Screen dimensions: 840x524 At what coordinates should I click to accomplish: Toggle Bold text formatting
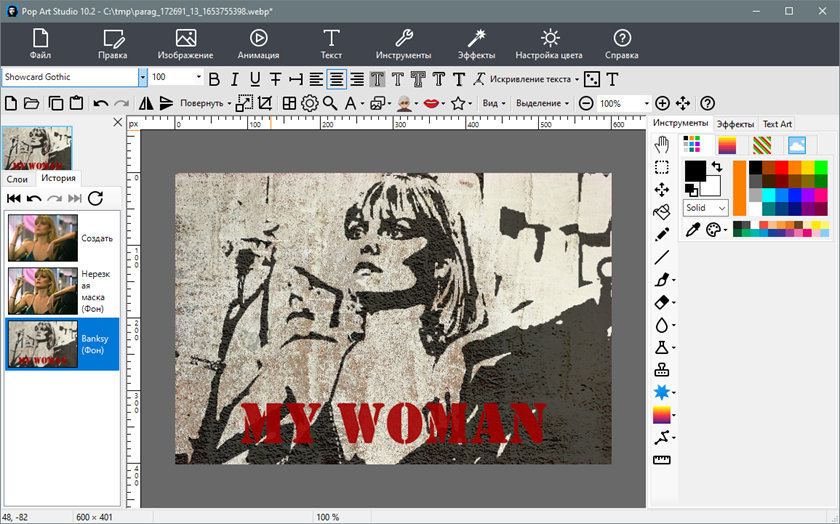[214, 79]
